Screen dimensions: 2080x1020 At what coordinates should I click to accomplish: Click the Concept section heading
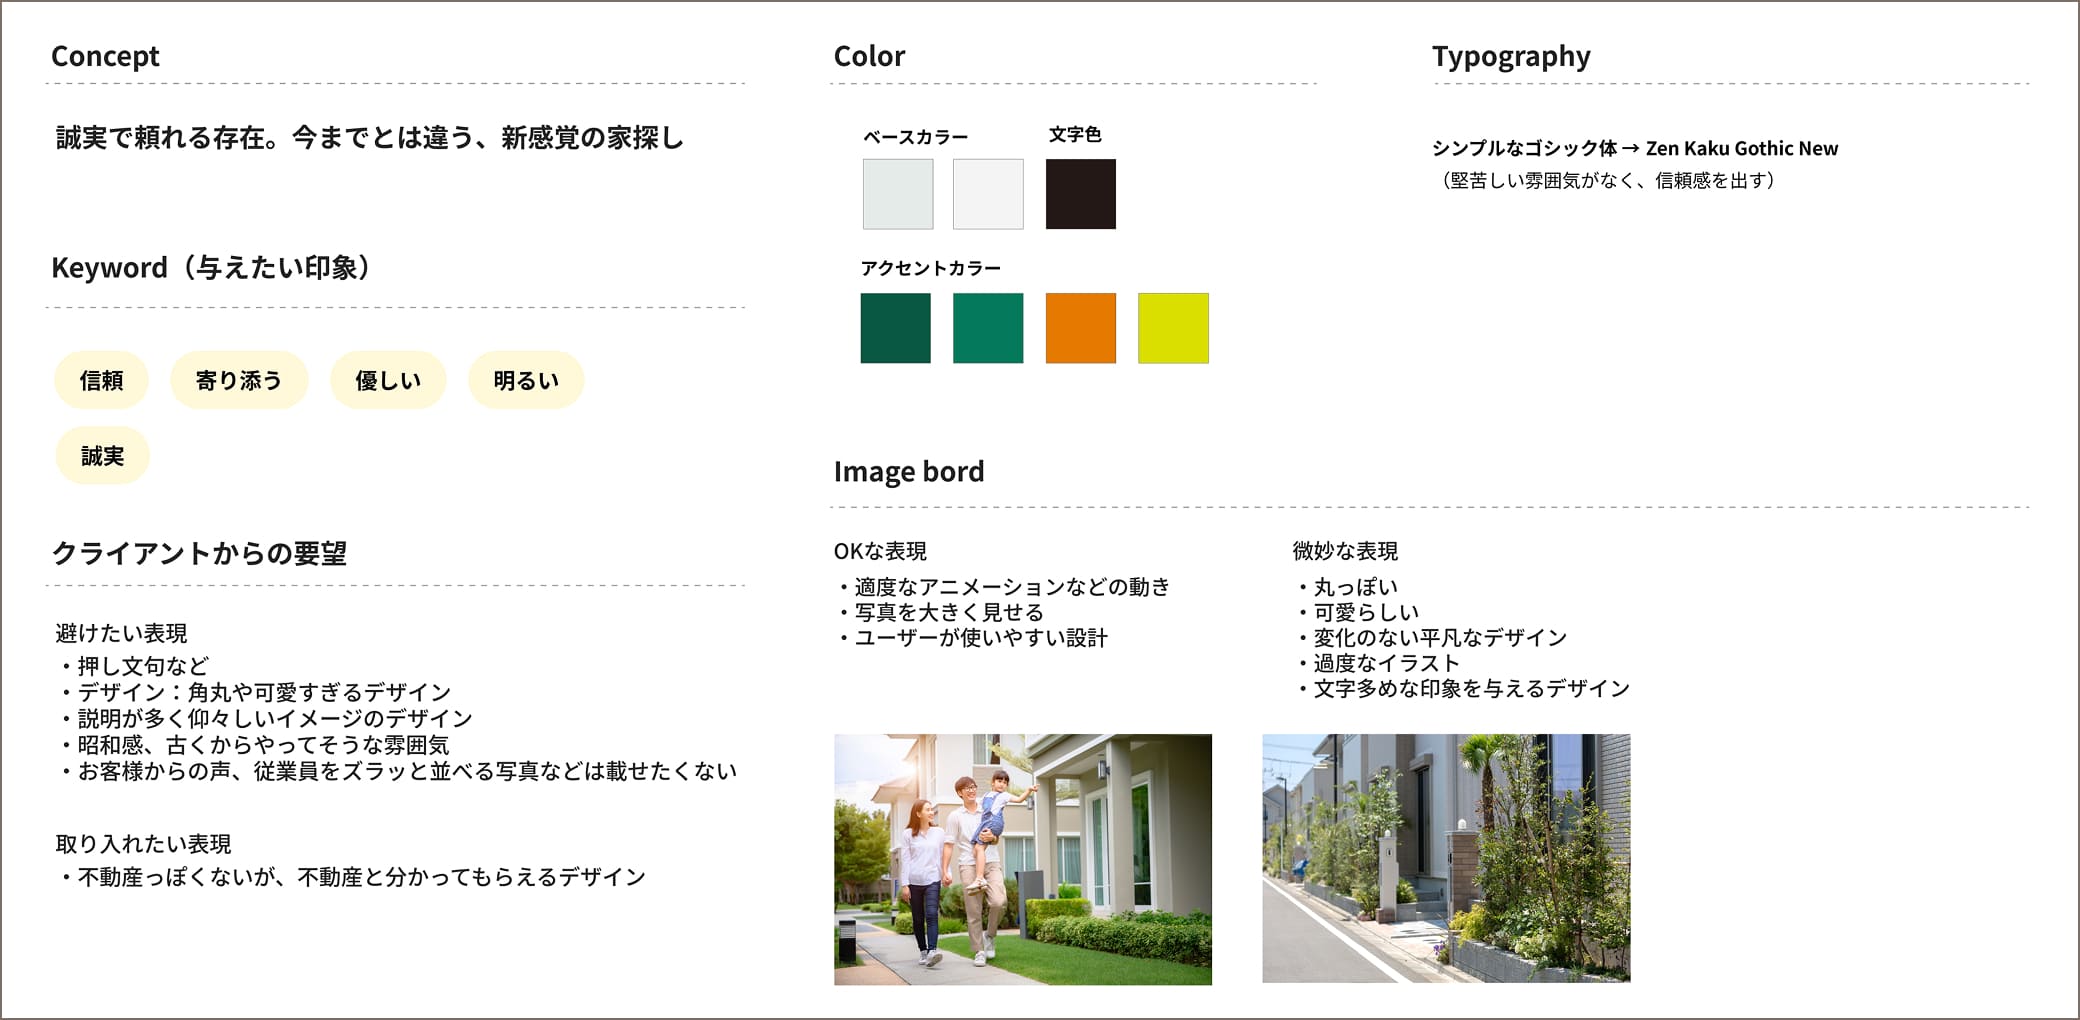pyautogui.click(x=105, y=56)
